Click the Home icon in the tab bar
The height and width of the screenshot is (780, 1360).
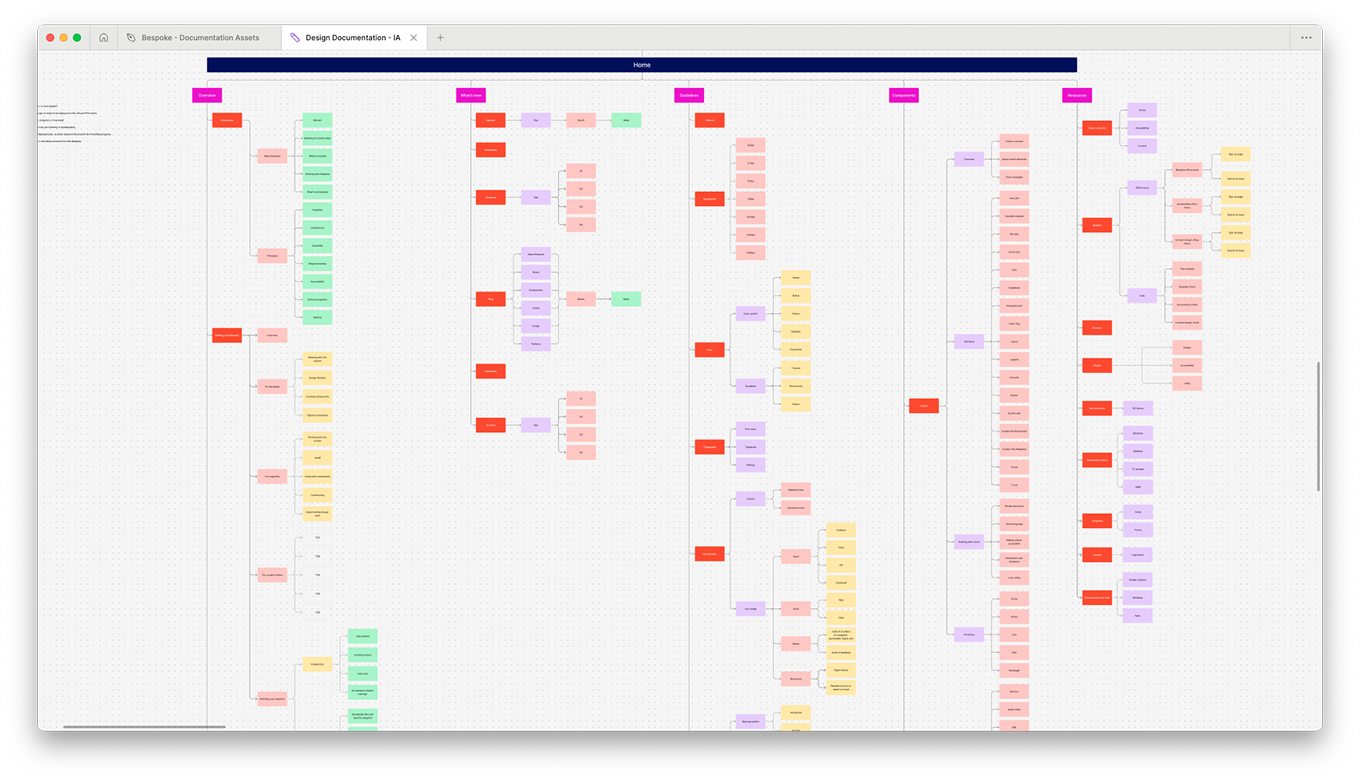(103, 38)
